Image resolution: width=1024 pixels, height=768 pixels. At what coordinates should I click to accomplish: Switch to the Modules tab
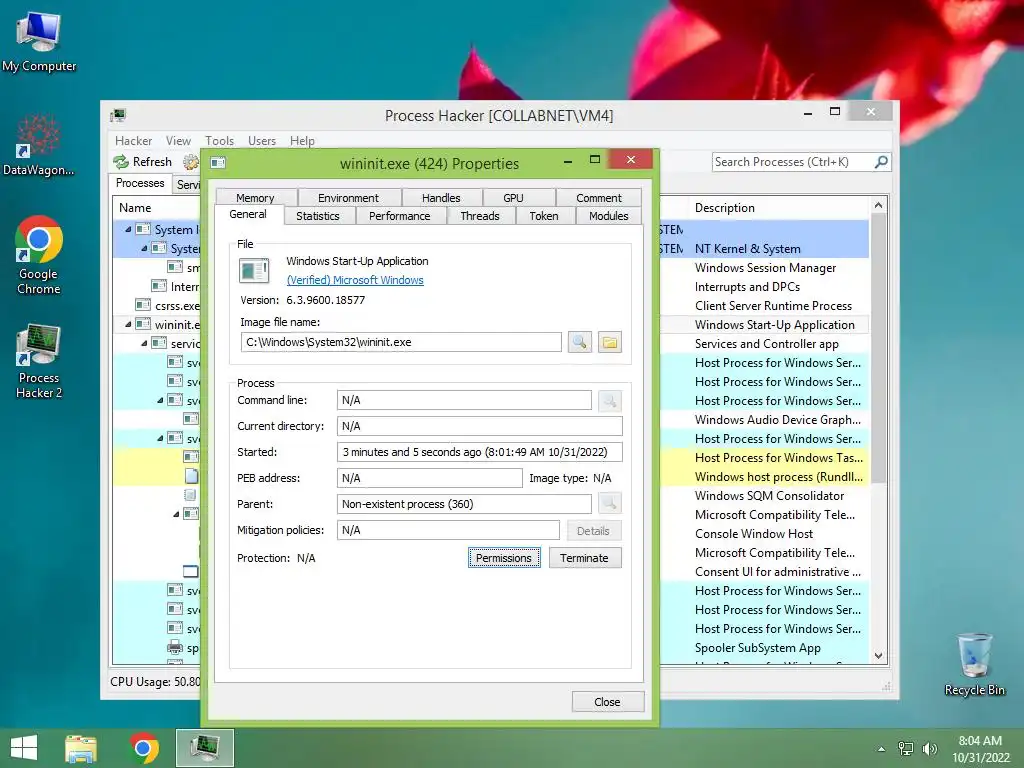tap(609, 216)
